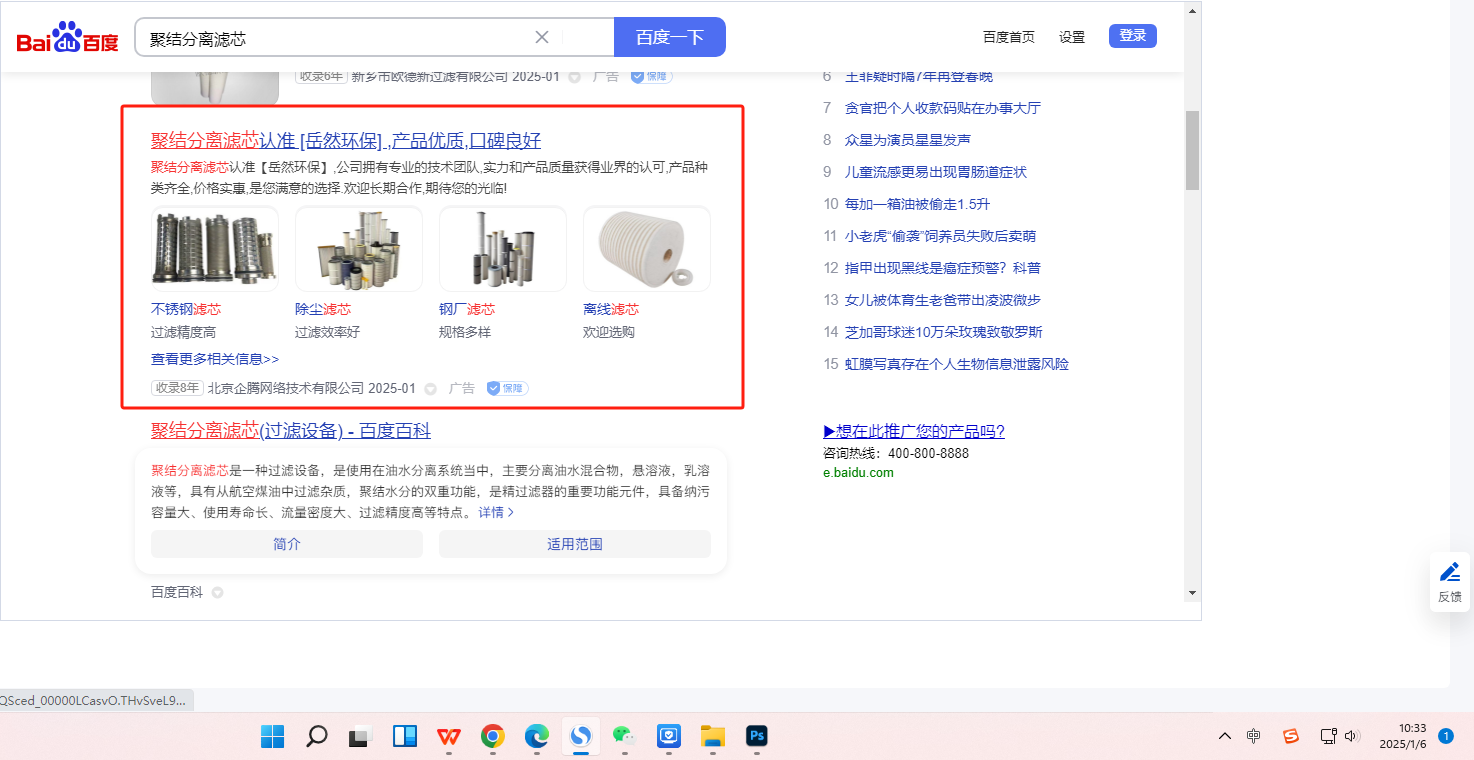Click the 除尘滤芯 product image

(359, 249)
